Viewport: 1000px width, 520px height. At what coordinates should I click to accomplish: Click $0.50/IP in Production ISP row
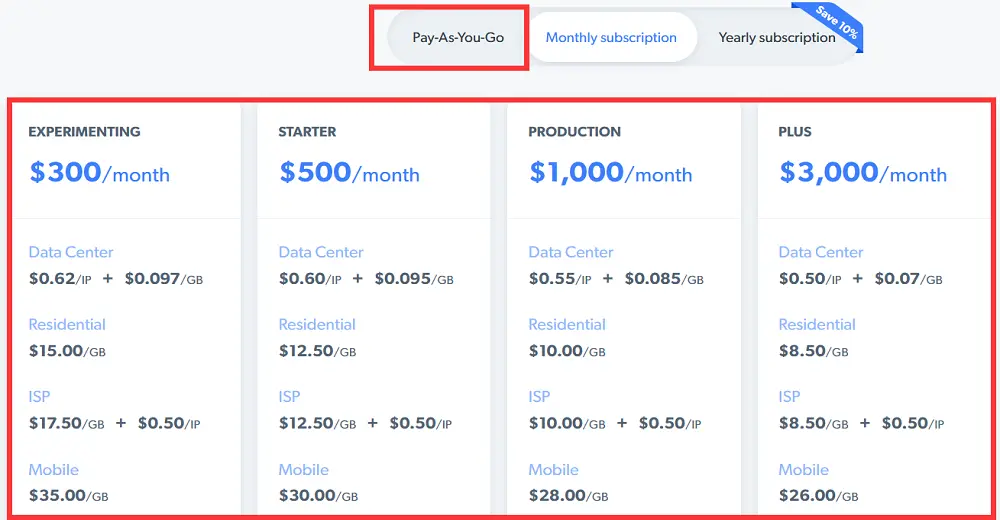(670, 423)
